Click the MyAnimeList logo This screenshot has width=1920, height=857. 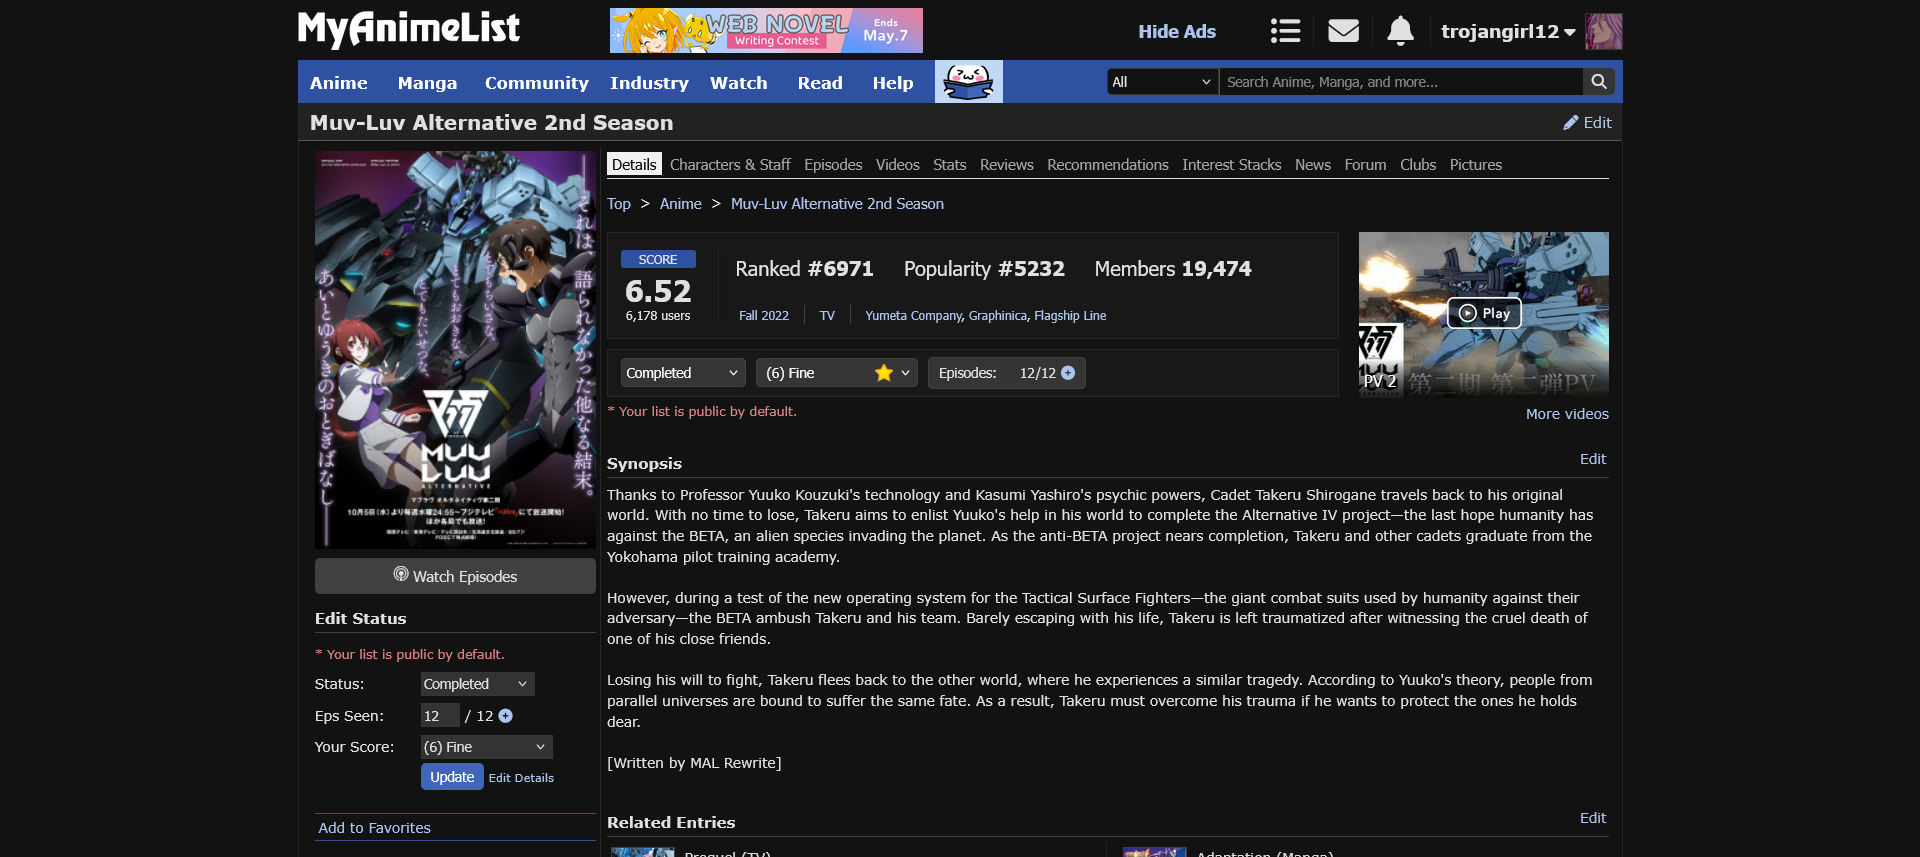tap(409, 29)
